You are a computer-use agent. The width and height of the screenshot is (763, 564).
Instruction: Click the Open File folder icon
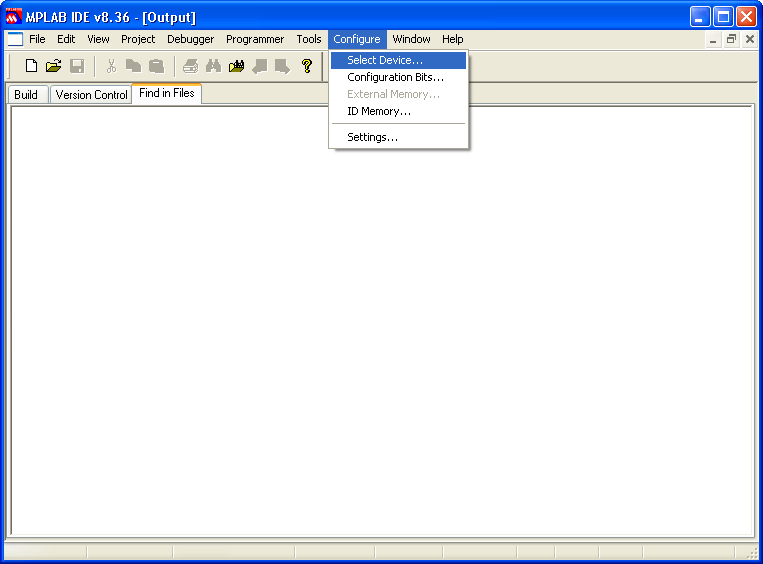coord(54,66)
